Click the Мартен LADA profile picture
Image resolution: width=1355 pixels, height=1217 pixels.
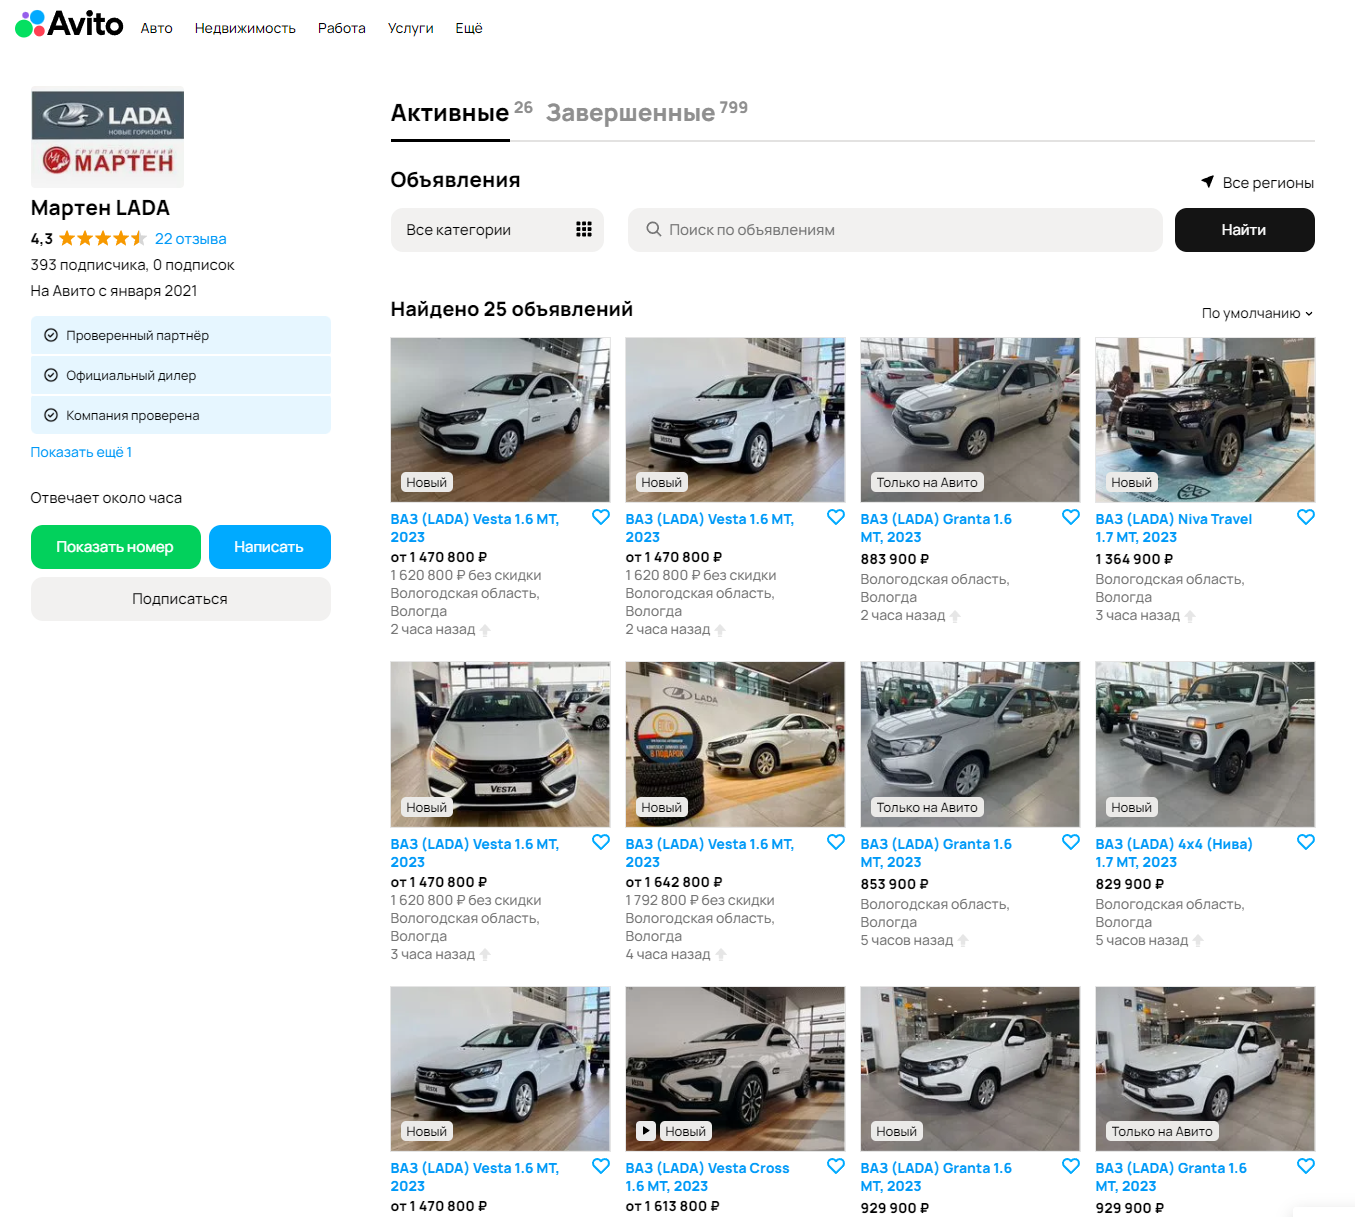coord(107,138)
